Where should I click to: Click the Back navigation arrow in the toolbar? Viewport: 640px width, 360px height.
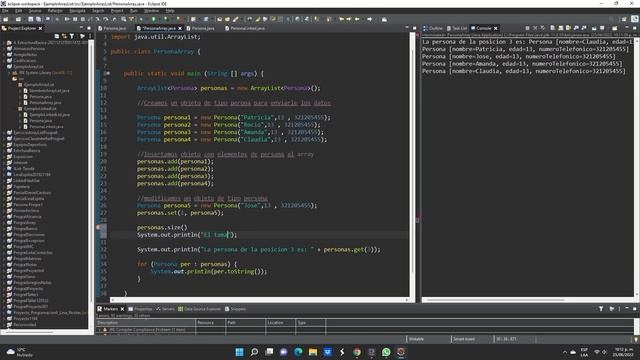[x=357, y=19]
